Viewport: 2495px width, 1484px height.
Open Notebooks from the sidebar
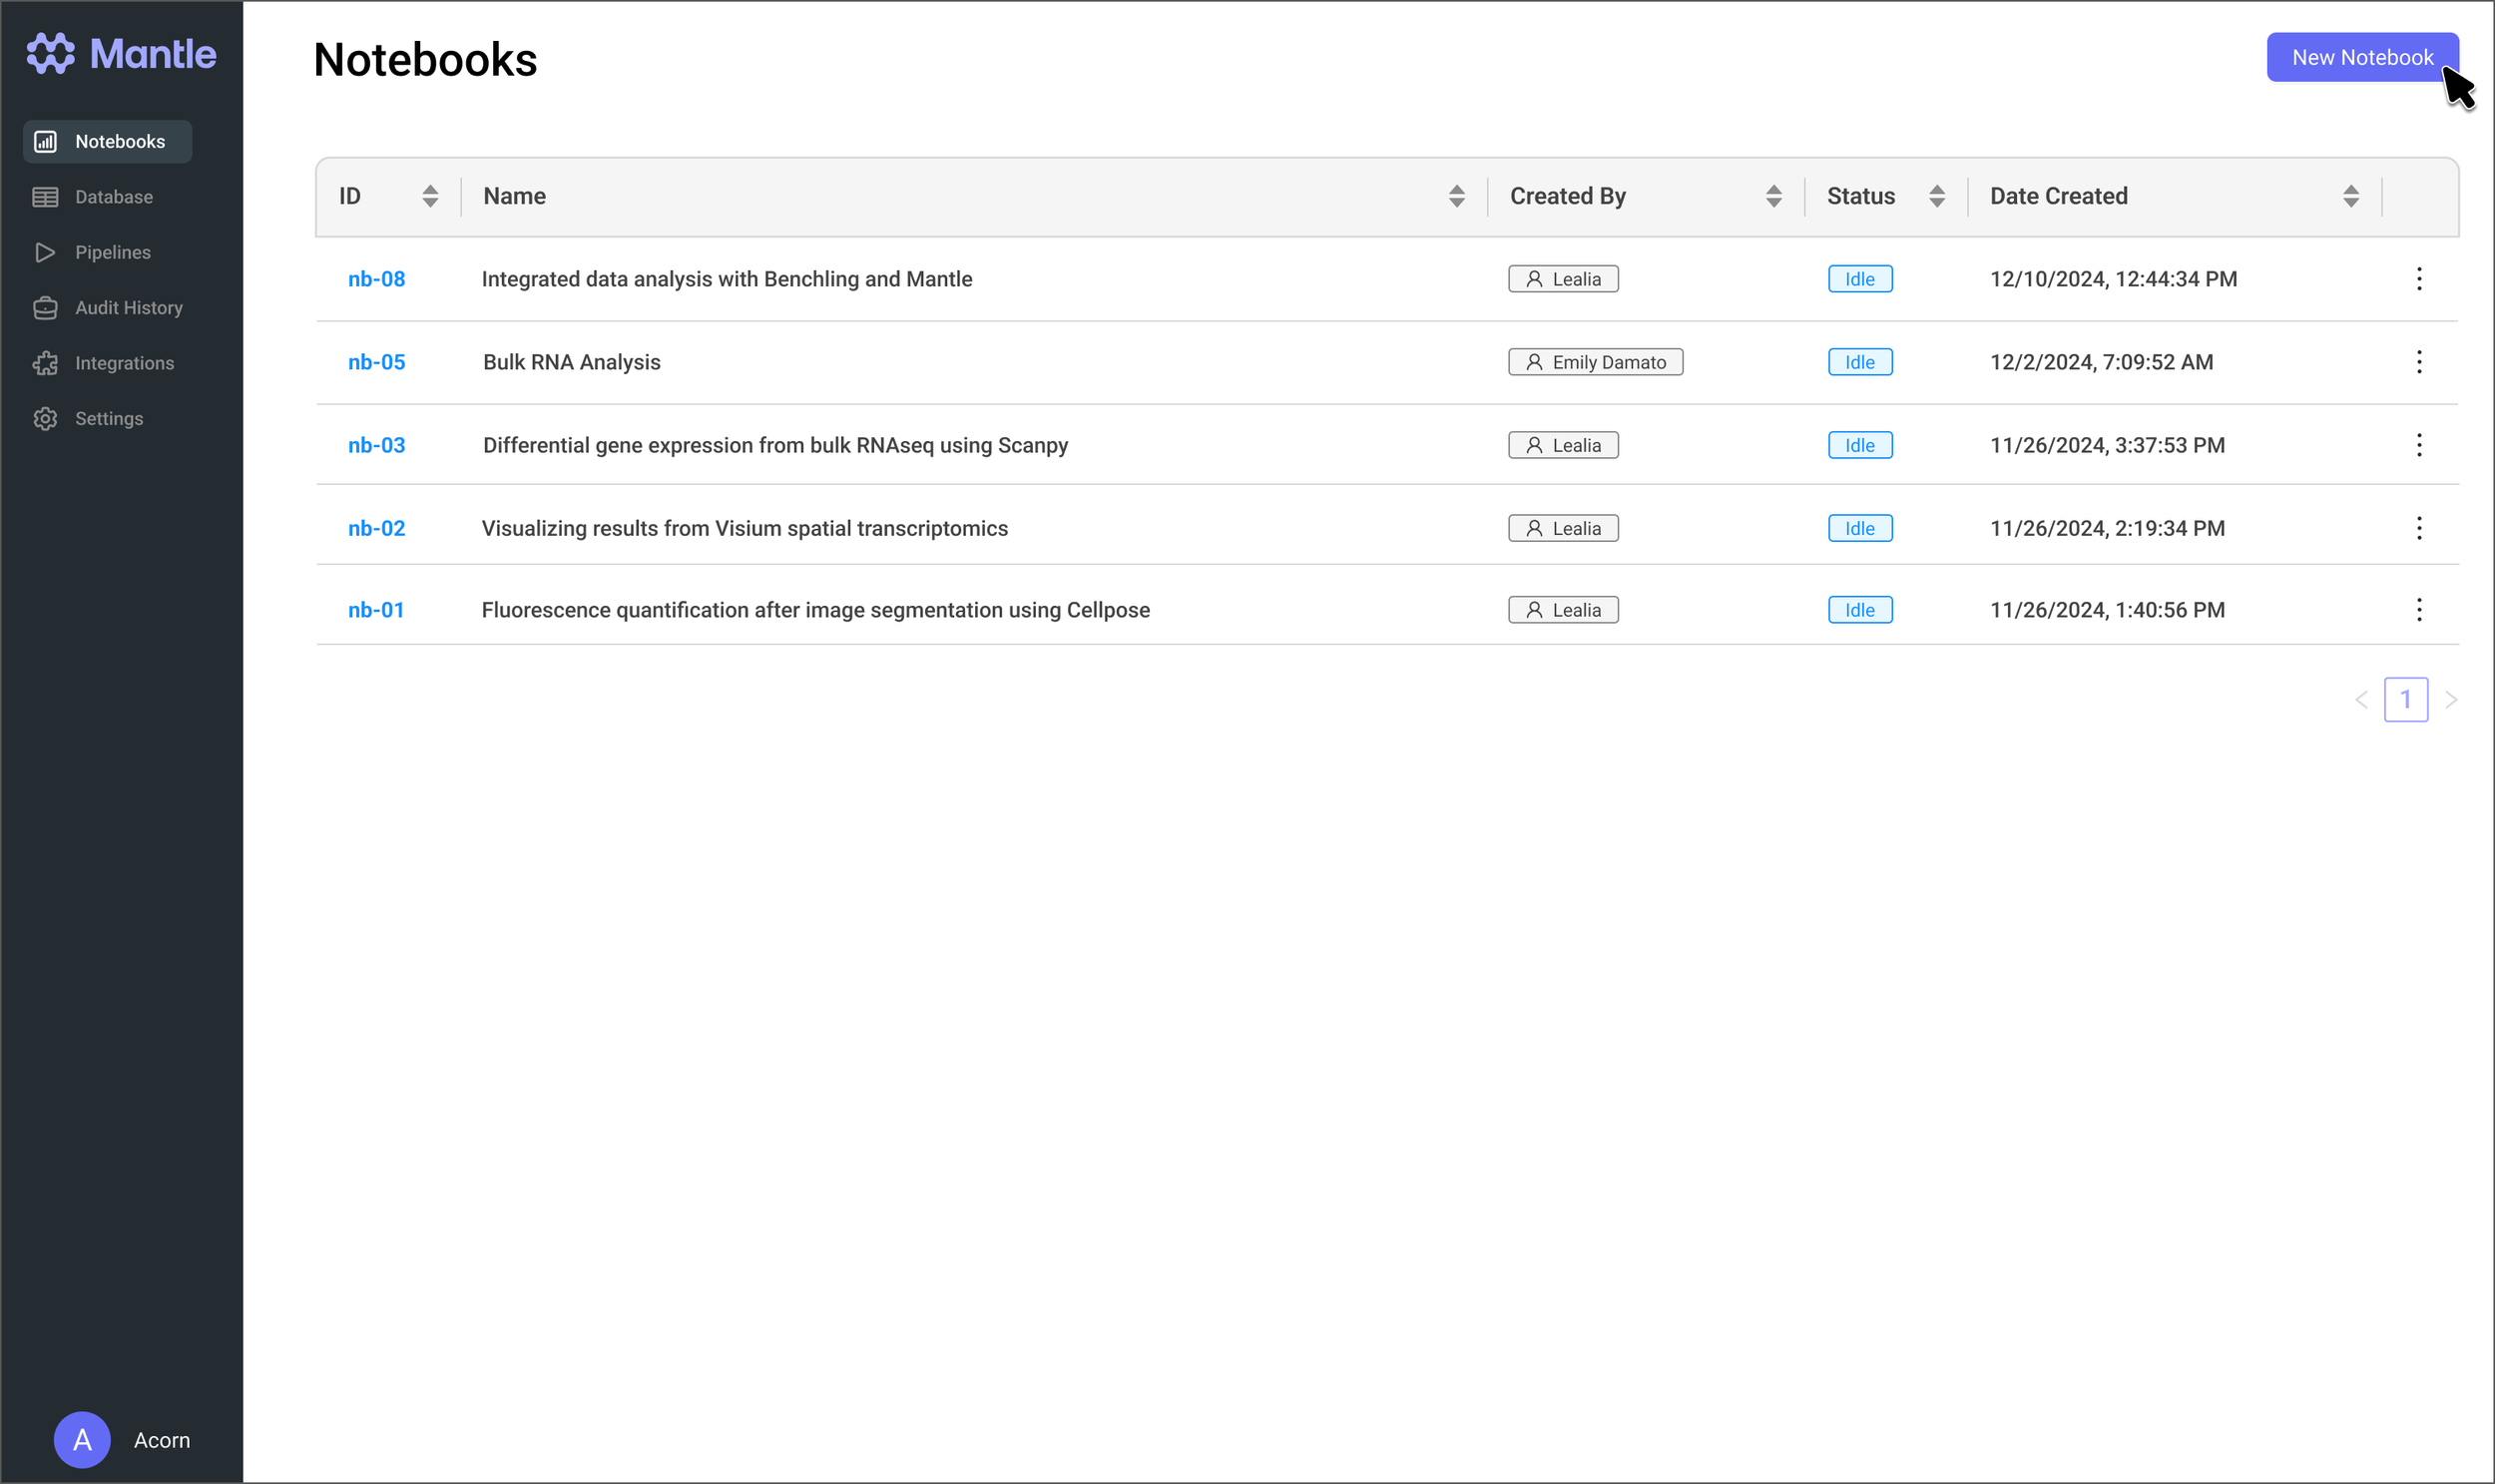pyautogui.click(x=107, y=142)
